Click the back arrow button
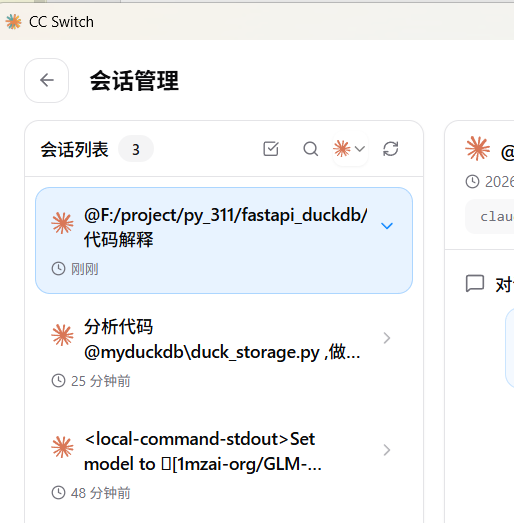 click(x=47, y=80)
